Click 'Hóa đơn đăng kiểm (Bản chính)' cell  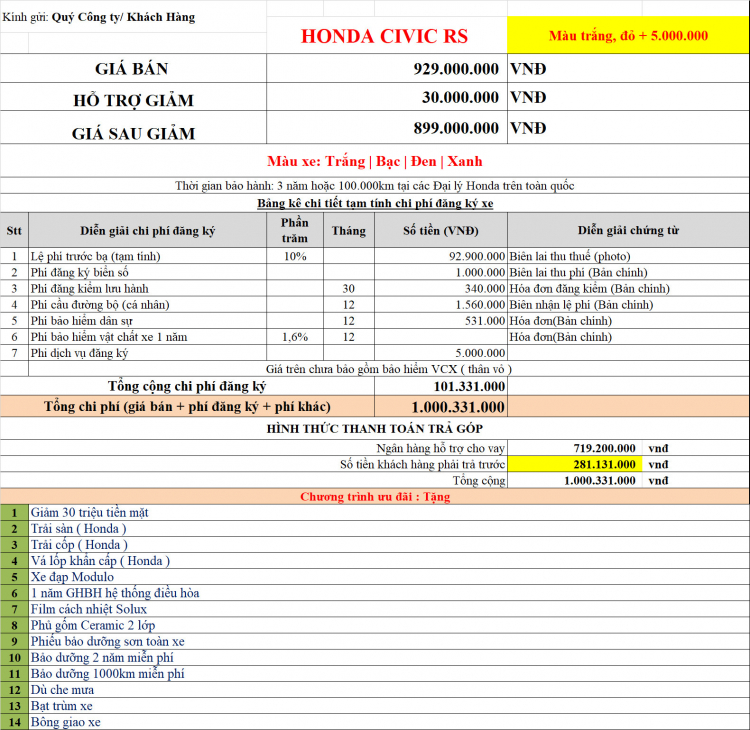[628, 288]
